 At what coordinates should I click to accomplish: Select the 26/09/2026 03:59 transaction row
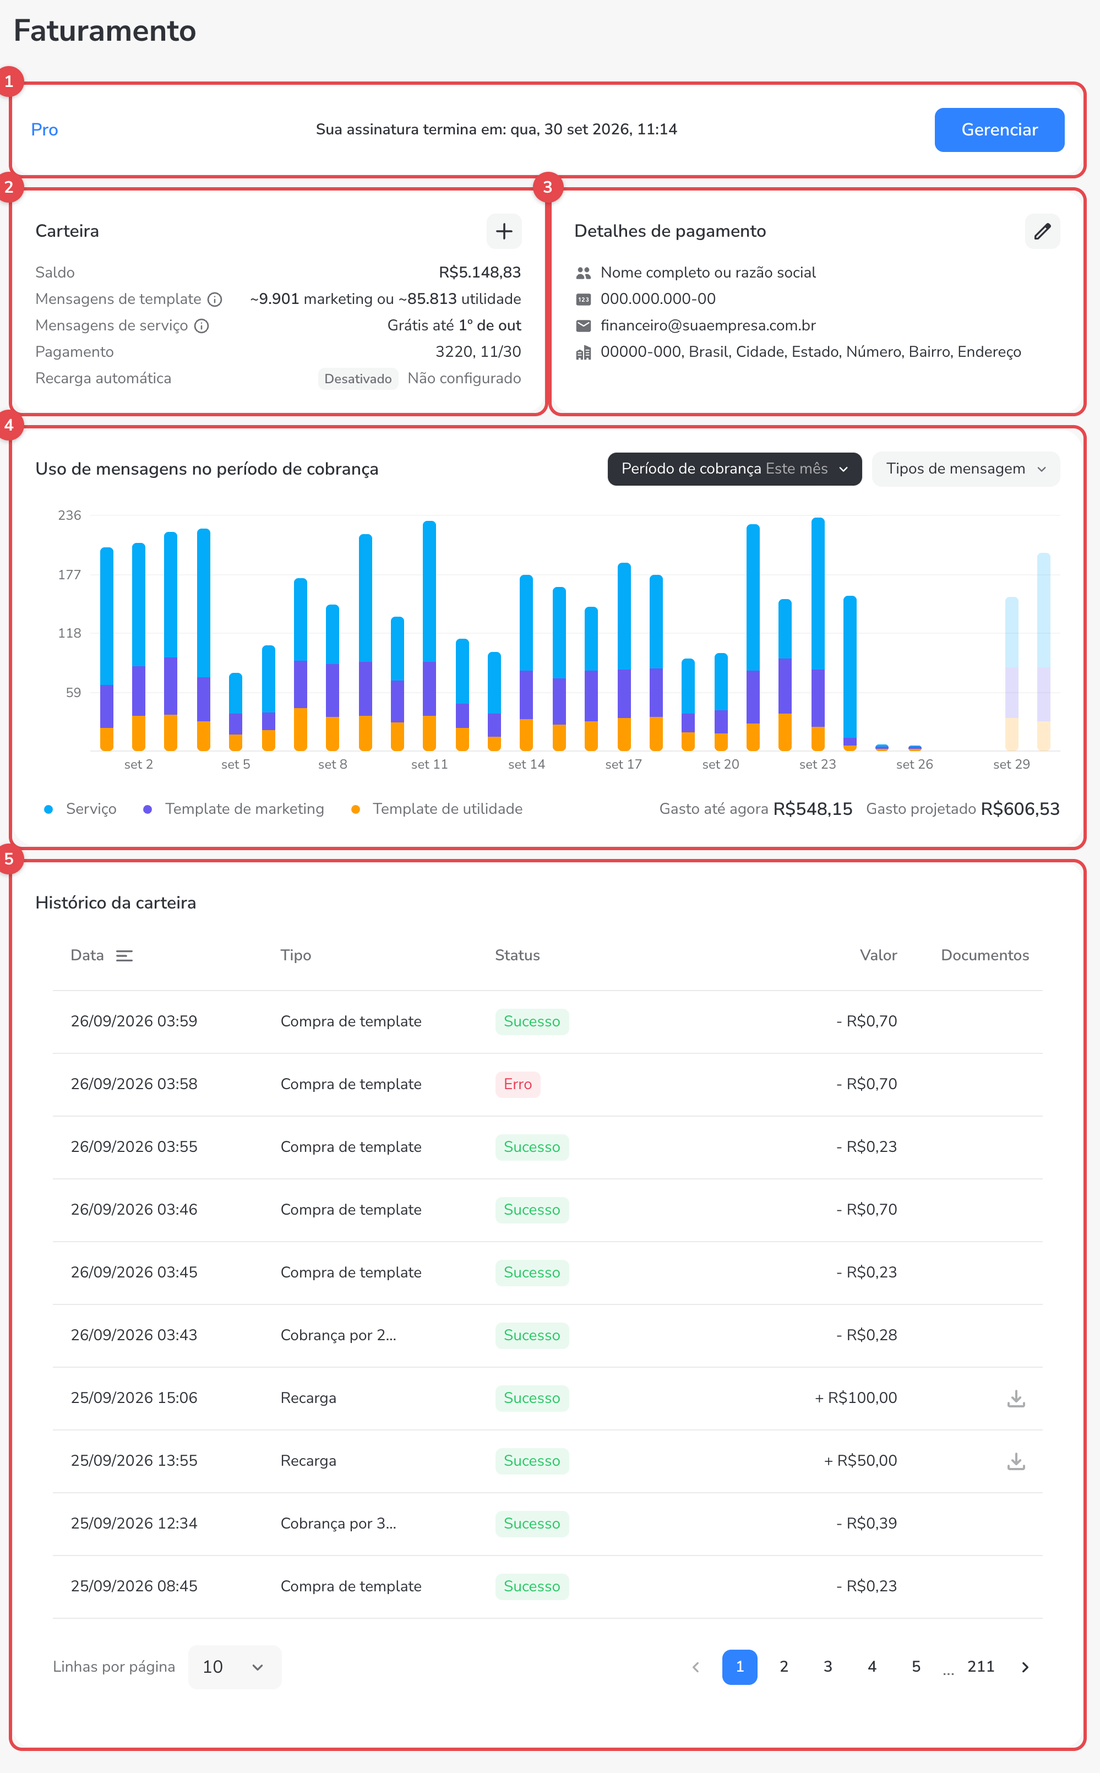pos(548,1022)
